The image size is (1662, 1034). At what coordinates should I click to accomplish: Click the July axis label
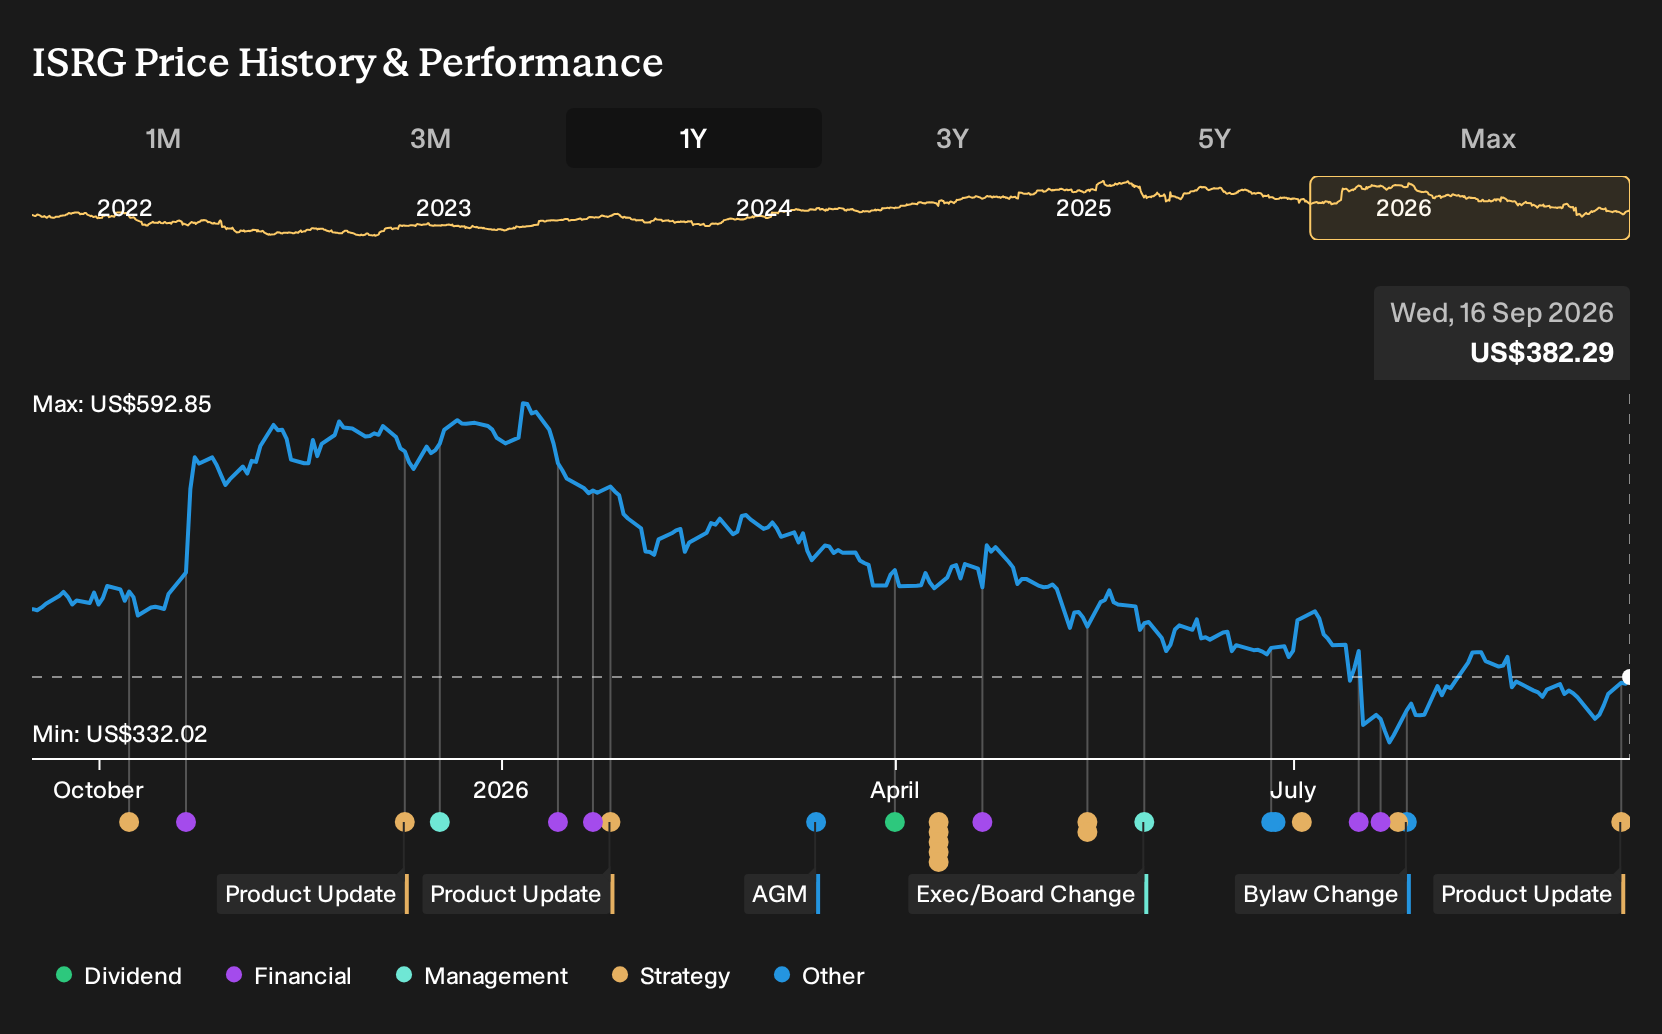pos(1293,790)
